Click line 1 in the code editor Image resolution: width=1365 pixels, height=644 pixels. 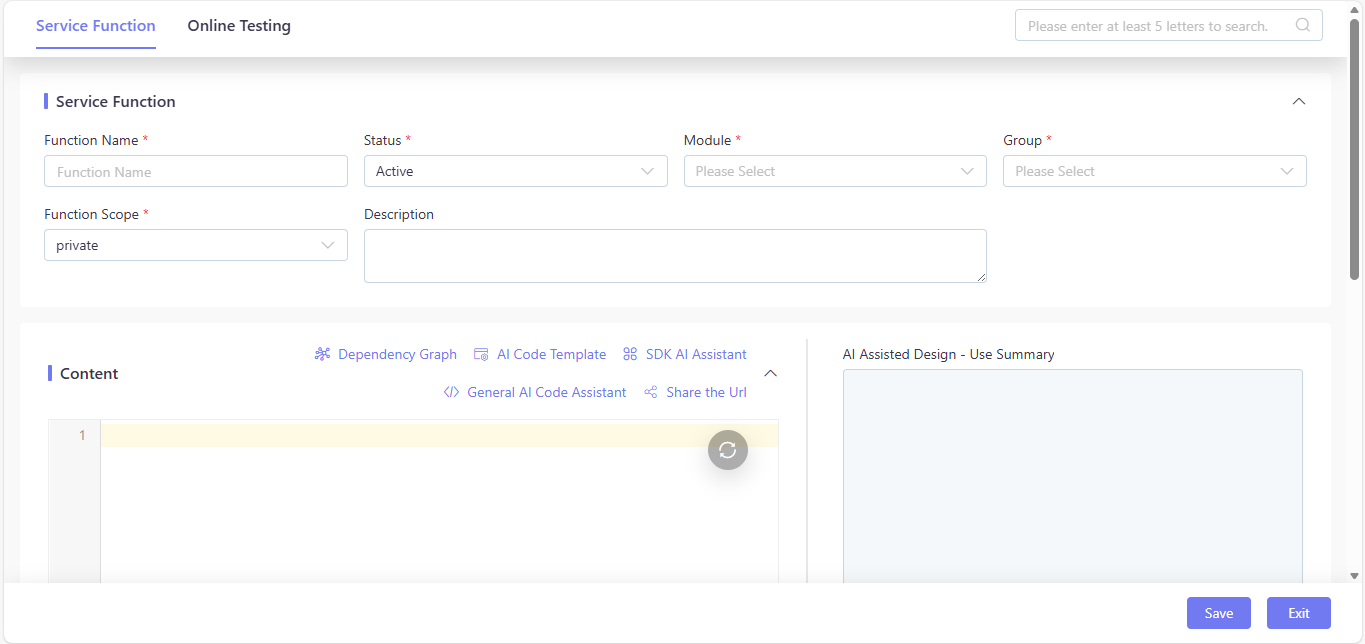click(x=439, y=435)
